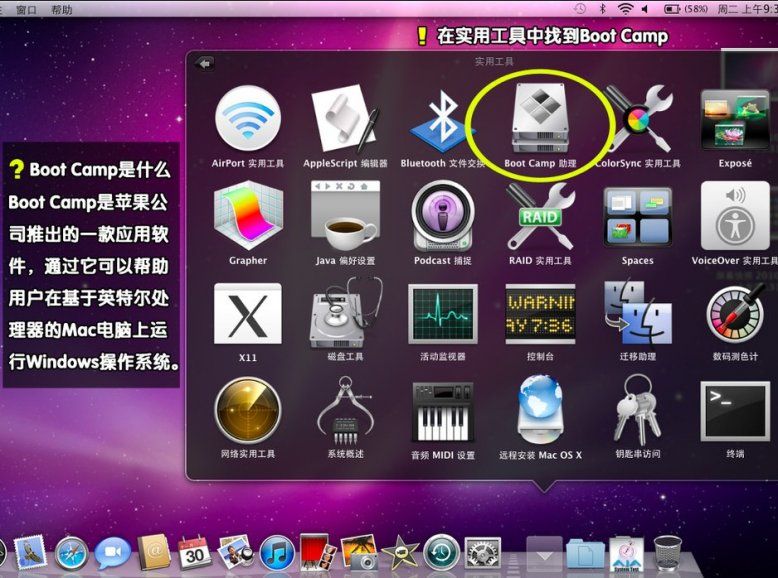Open Address Book in the Dock
This screenshot has height=578, width=778.
[x=154, y=553]
